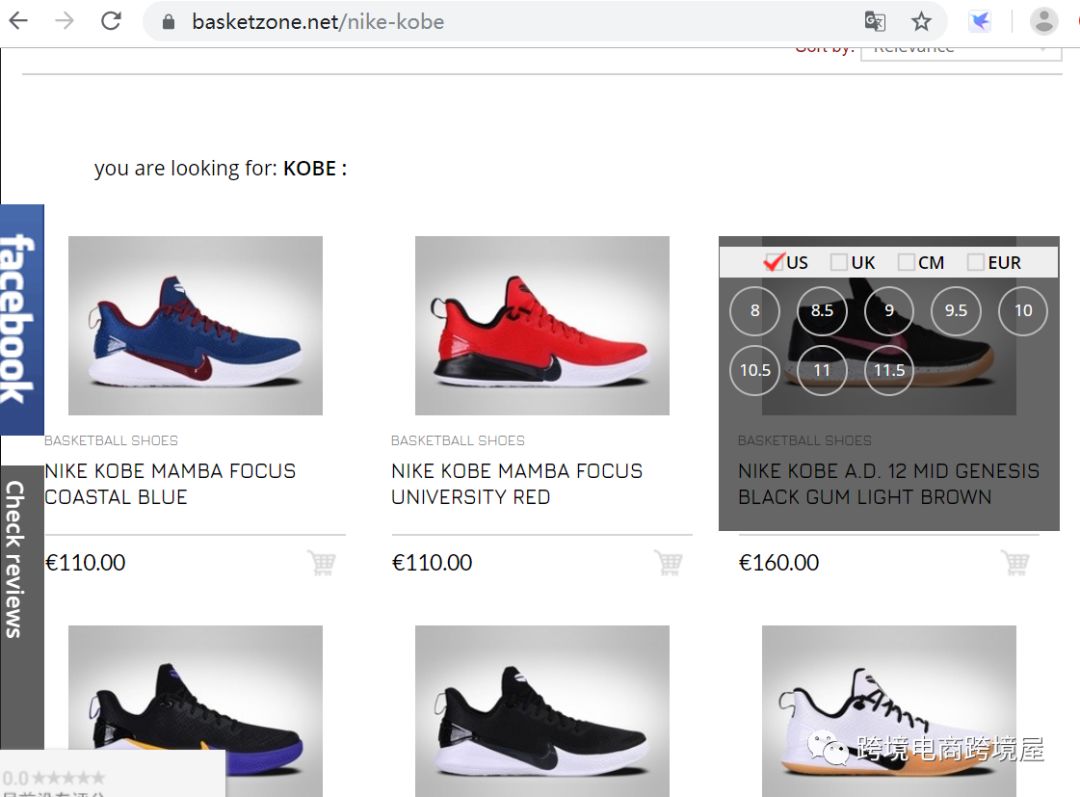Check the EUR size unit box
The image size is (1080, 797).
[975, 262]
